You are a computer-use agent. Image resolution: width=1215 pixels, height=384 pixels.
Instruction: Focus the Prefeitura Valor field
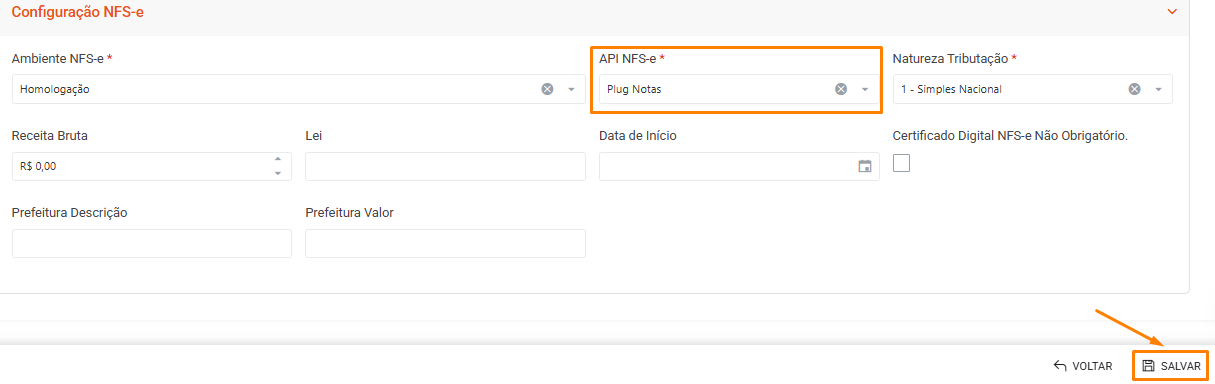point(445,243)
